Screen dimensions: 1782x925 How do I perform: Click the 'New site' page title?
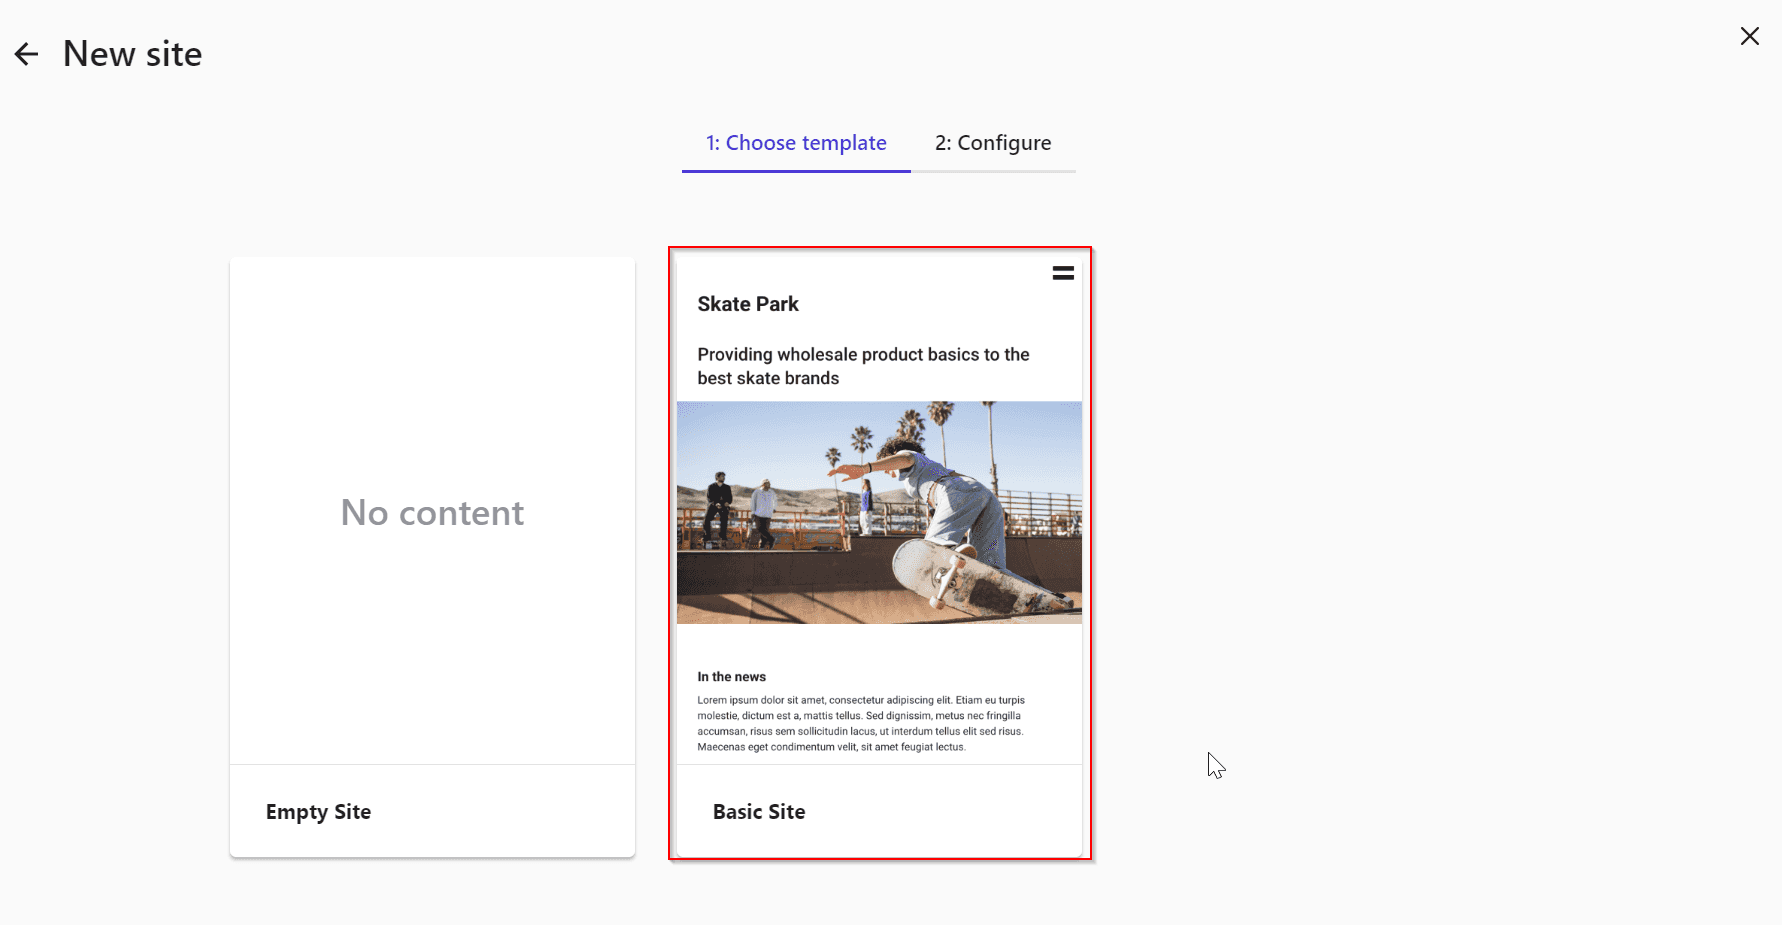pos(132,54)
